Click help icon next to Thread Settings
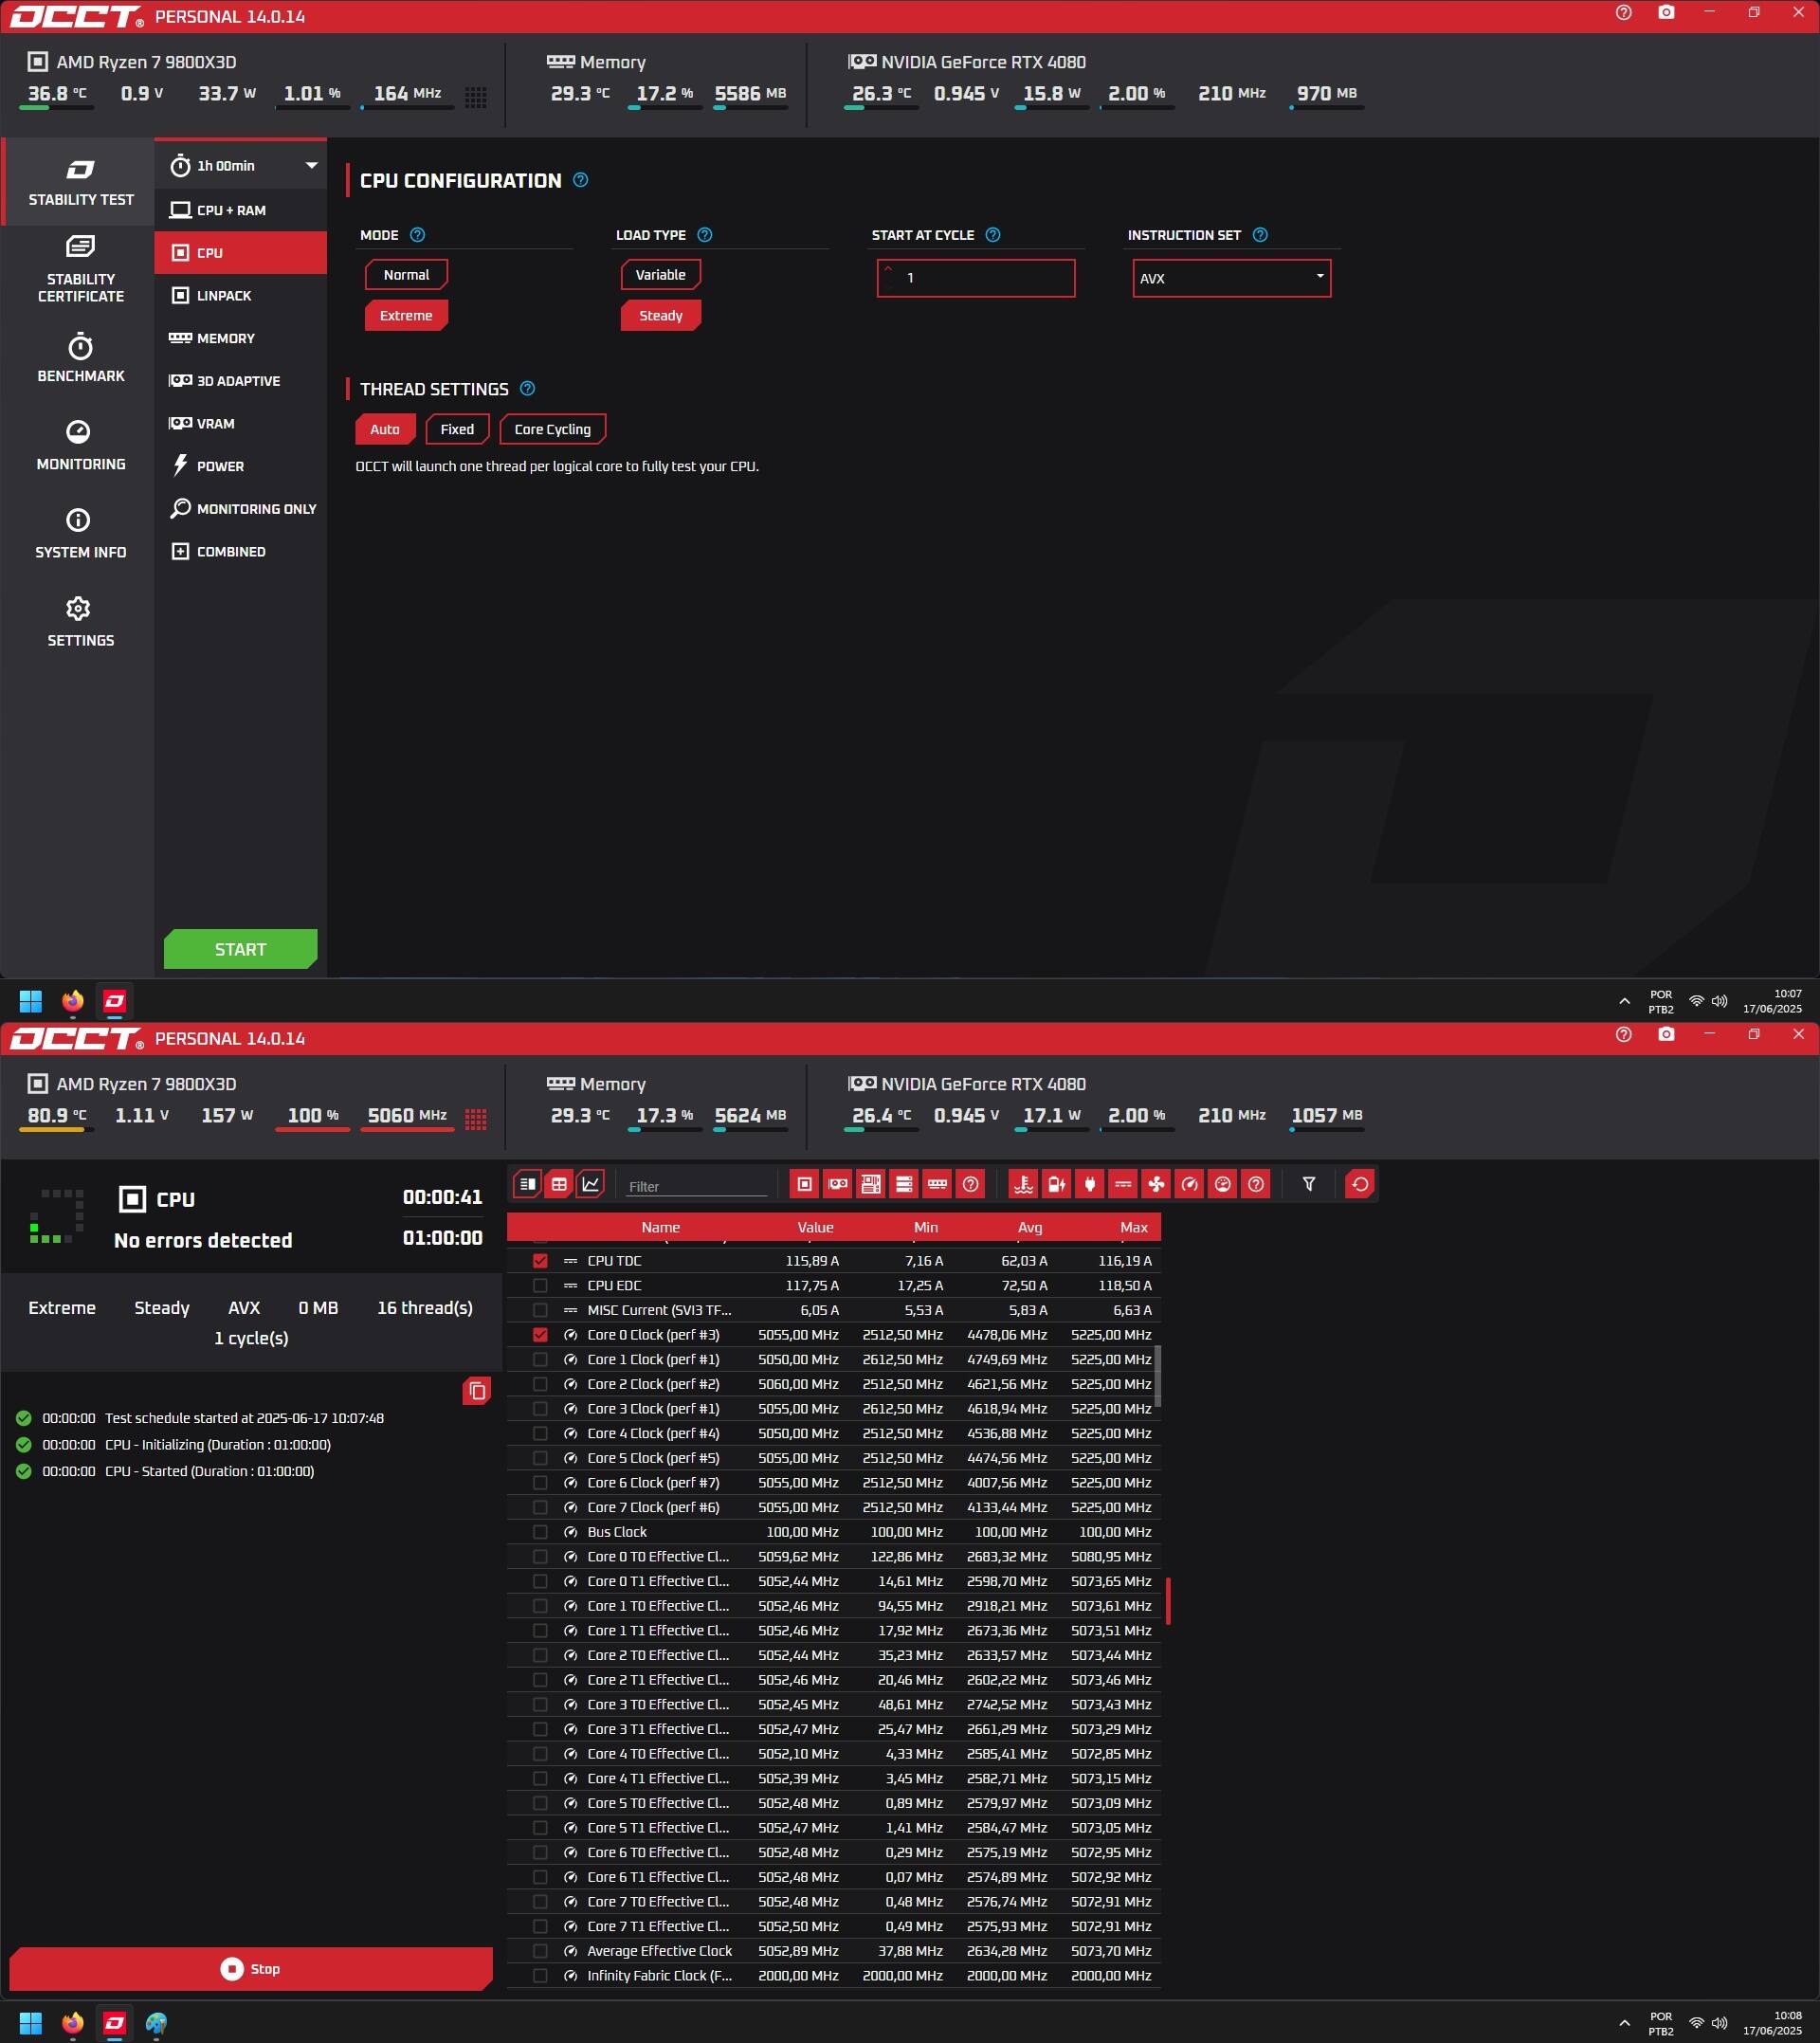 pos(528,388)
